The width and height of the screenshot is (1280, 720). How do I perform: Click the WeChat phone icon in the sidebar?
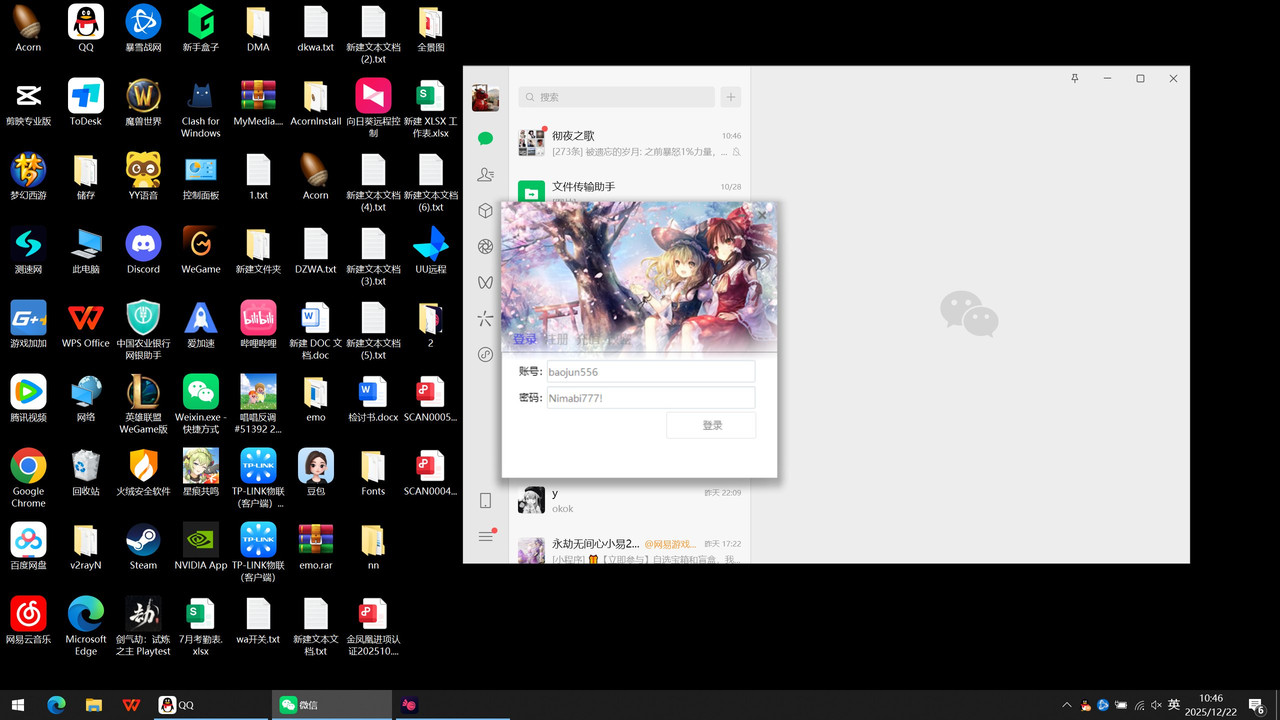(x=485, y=500)
